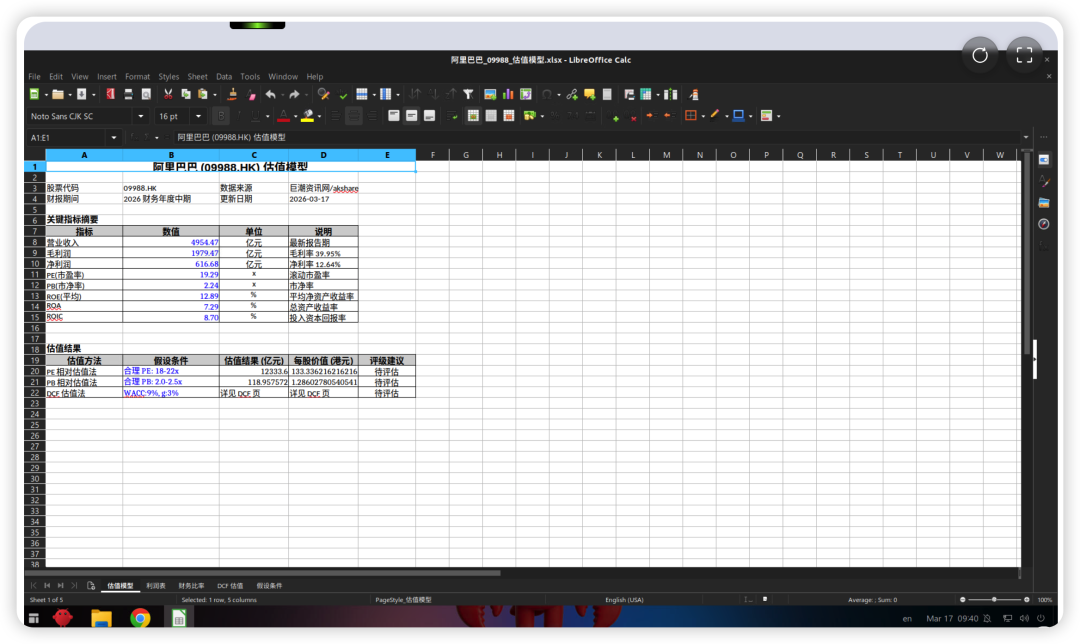Image resolution: width=1080 pixels, height=644 pixels.
Task: Click the Undo arrow
Action: tap(271, 94)
